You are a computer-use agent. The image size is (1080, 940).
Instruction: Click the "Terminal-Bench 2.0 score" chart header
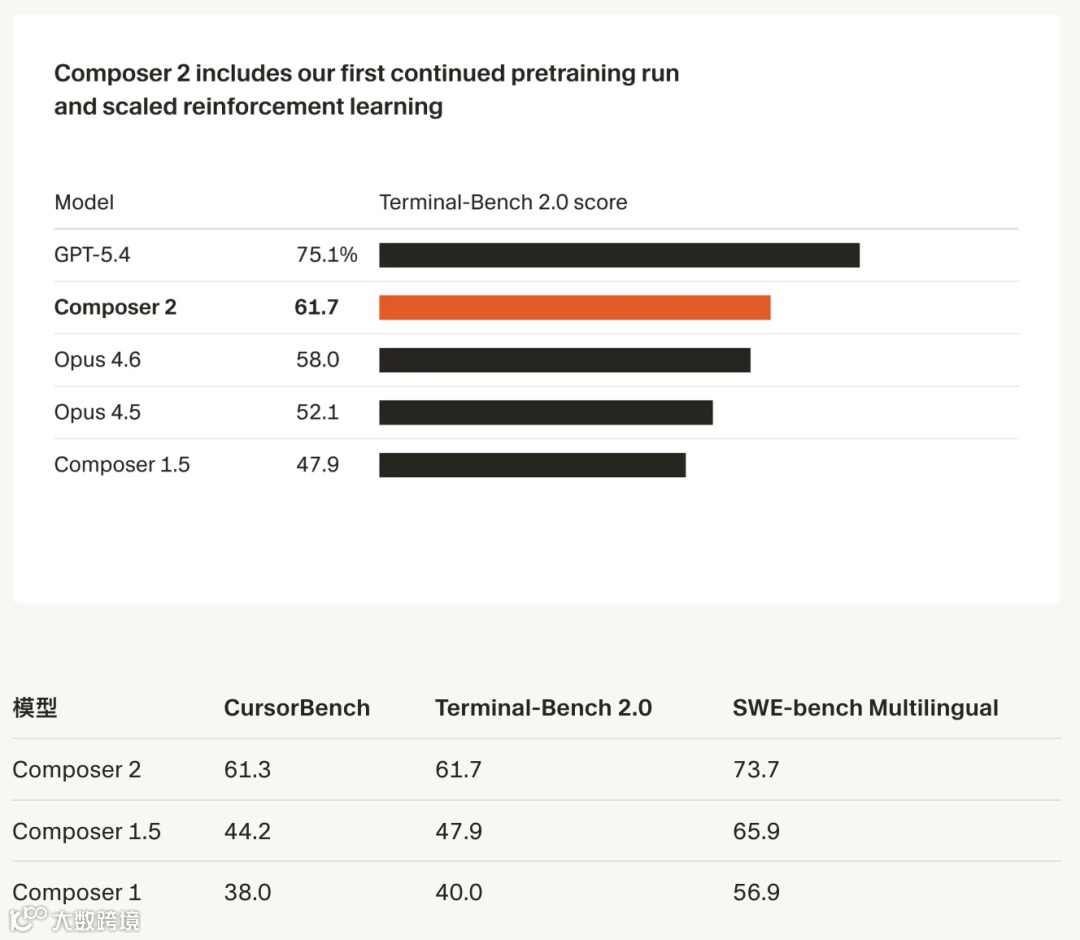pyautogui.click(x=503, y=202)
